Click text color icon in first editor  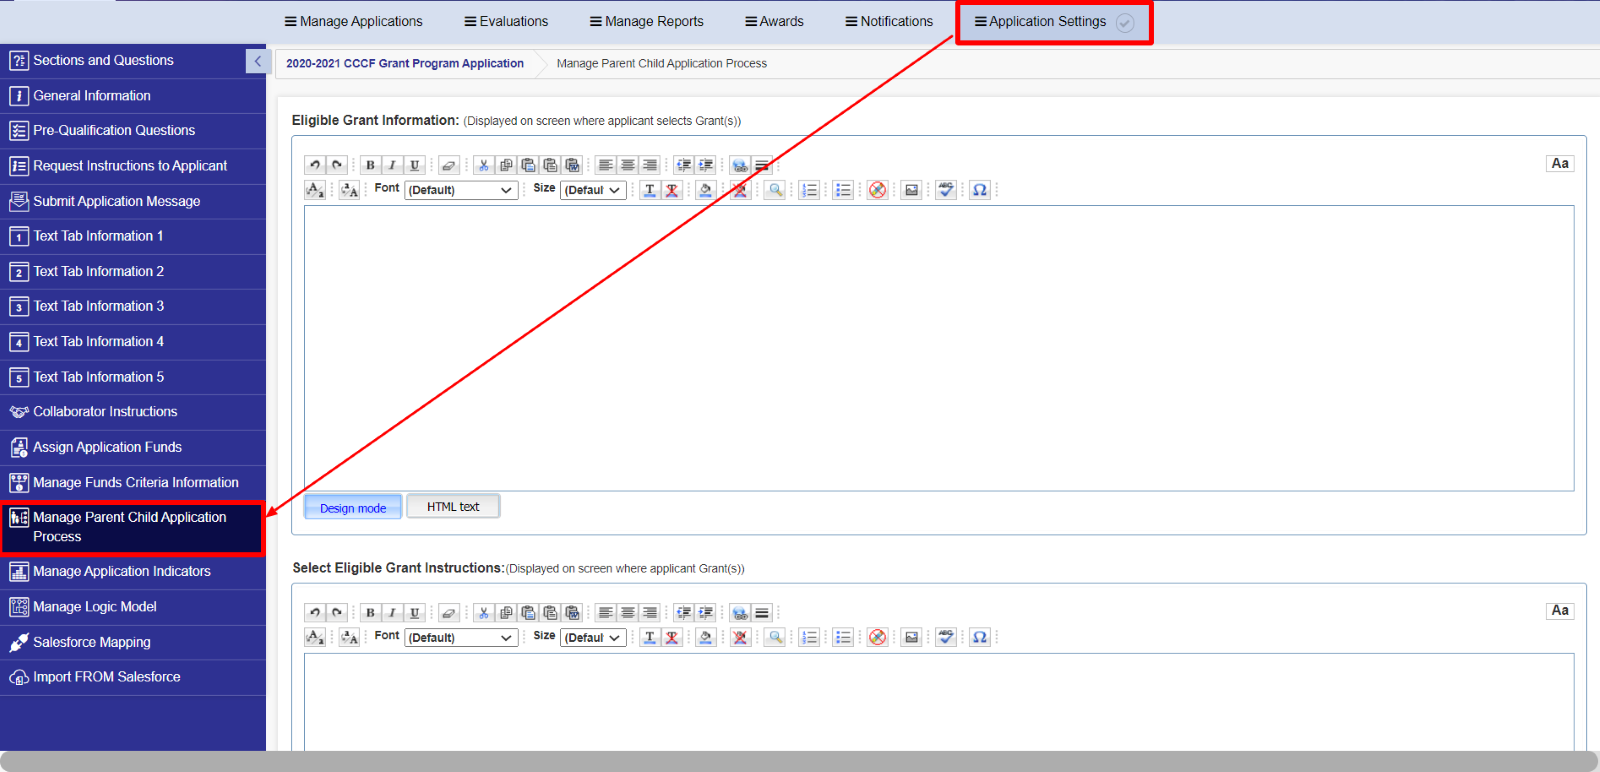pos(650,190)
